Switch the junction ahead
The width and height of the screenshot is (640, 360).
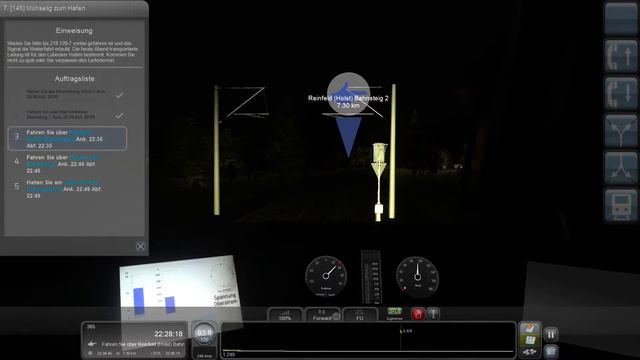click(621, 131)
